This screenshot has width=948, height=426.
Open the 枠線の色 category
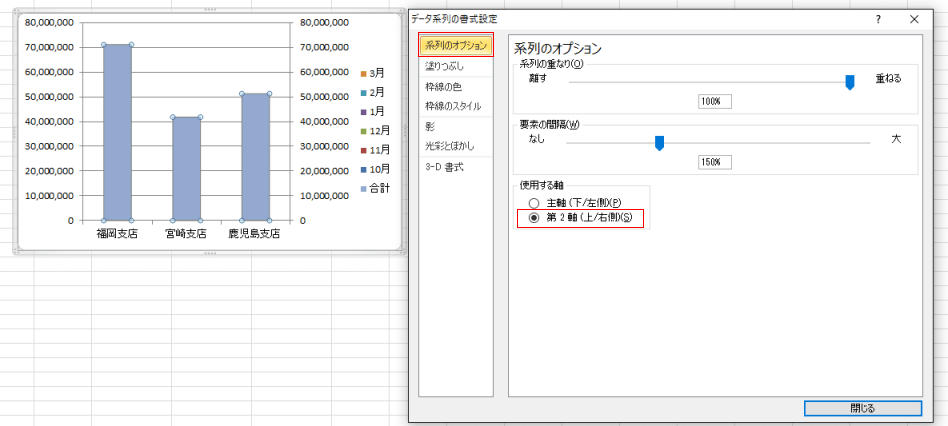(x=444, y=86)
